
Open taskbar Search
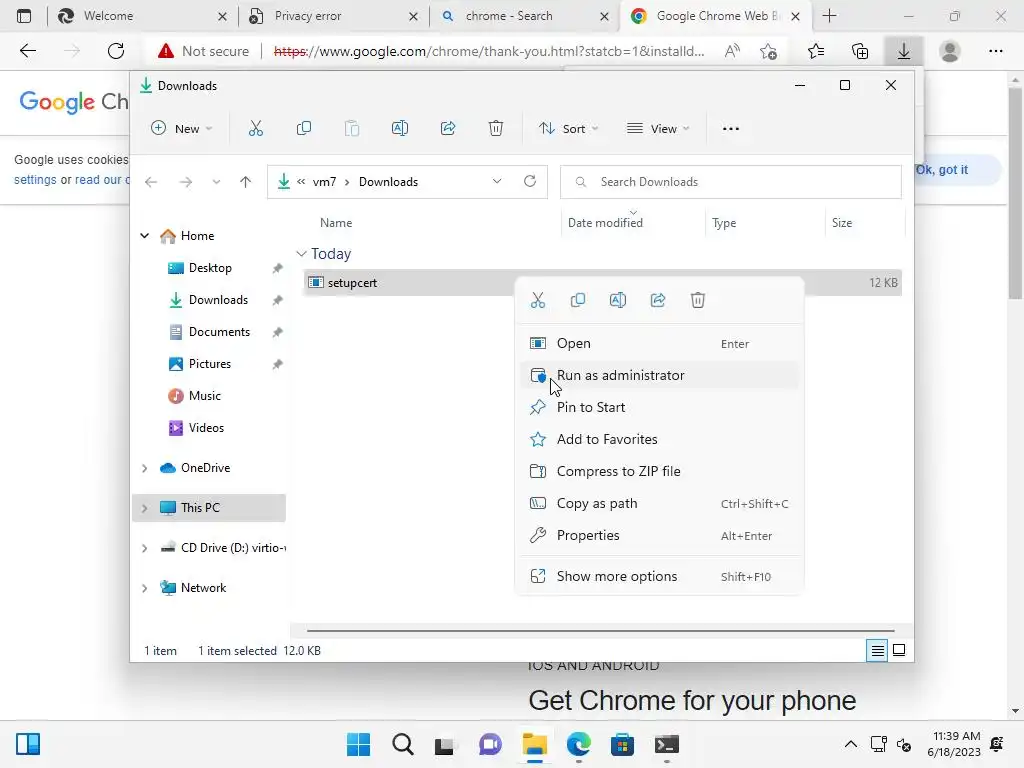(x=403, y=744)
